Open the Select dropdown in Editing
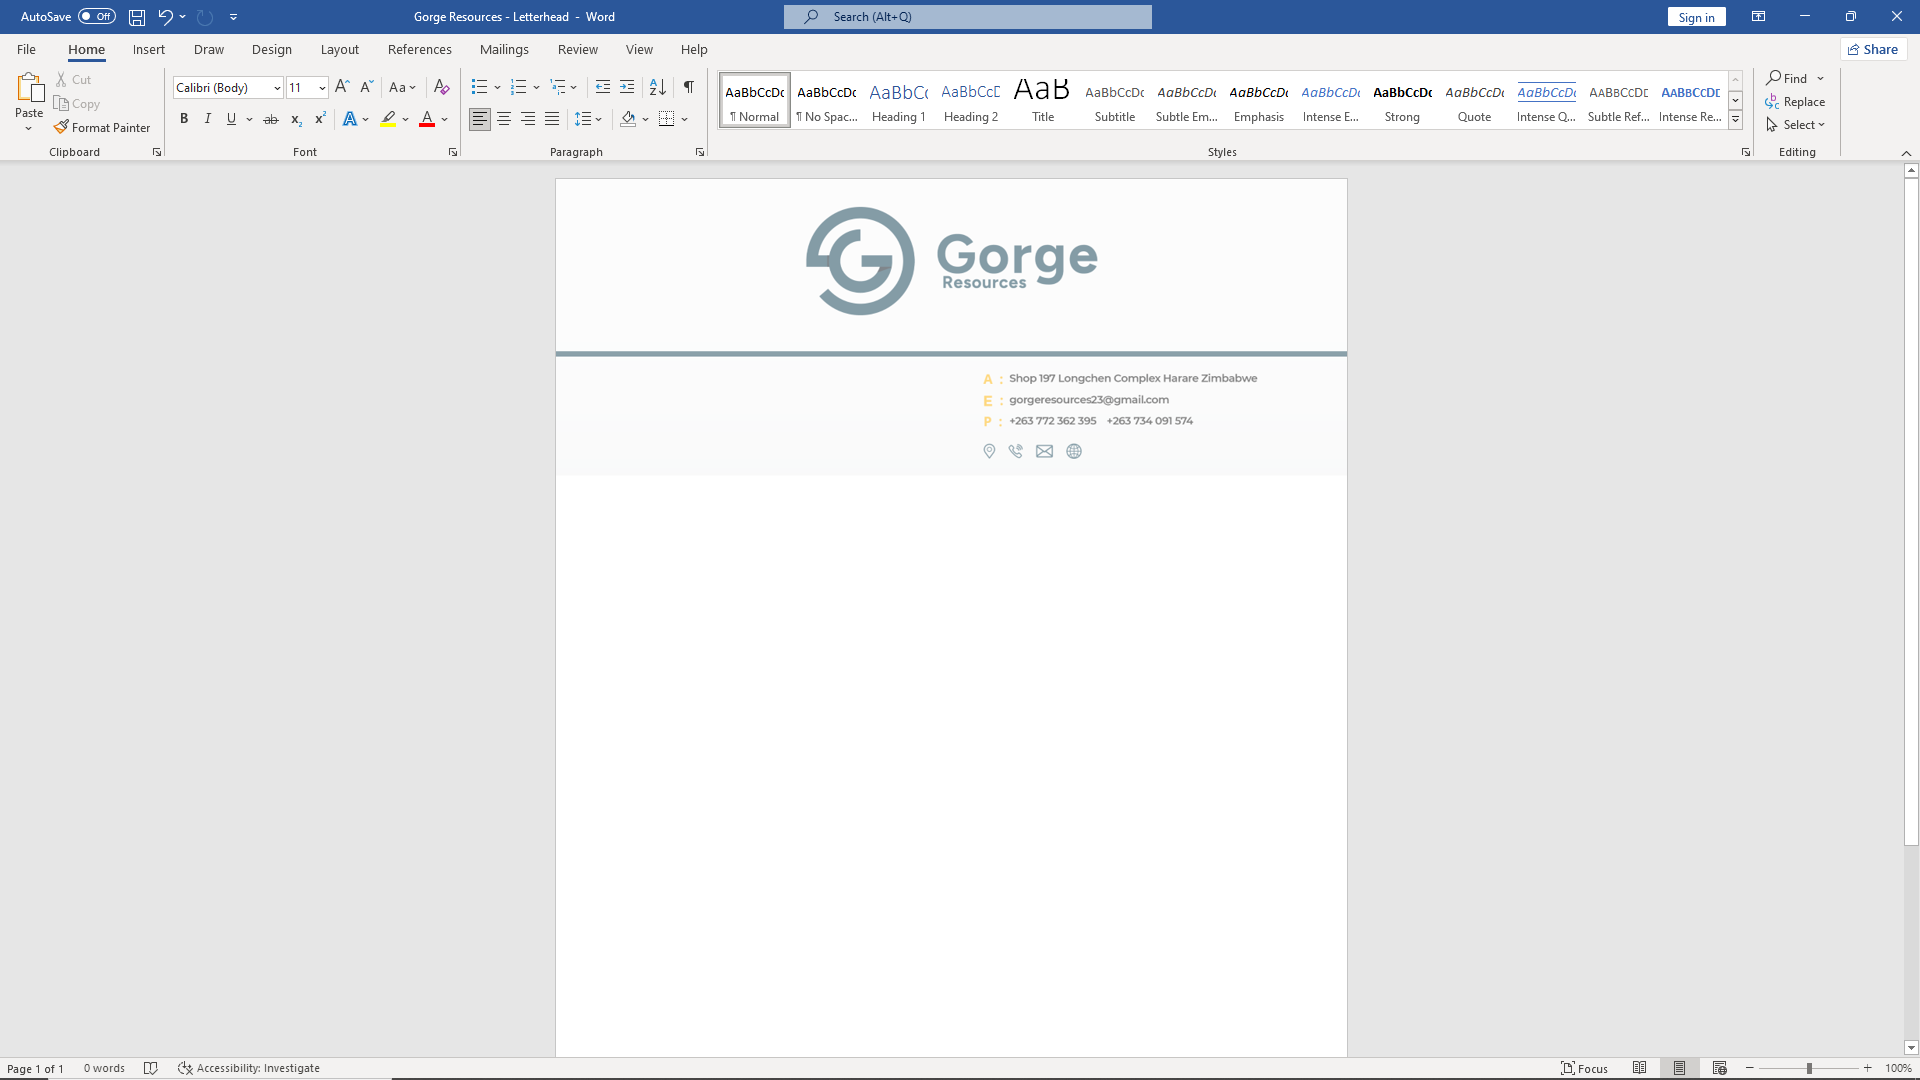 coord(1796,125)
